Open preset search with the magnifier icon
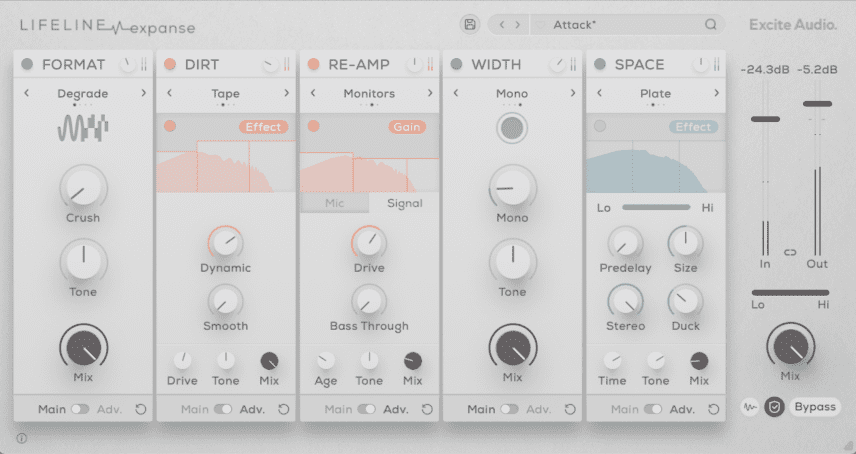856x454 pixels. pyautogui.click(x=710, y=25)
